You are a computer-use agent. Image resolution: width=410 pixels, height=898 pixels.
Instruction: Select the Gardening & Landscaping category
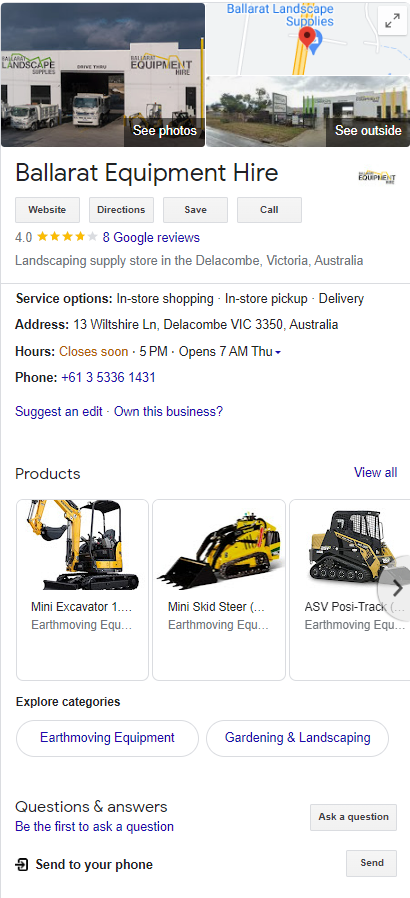pyautogui.click(x=297, y=738)
